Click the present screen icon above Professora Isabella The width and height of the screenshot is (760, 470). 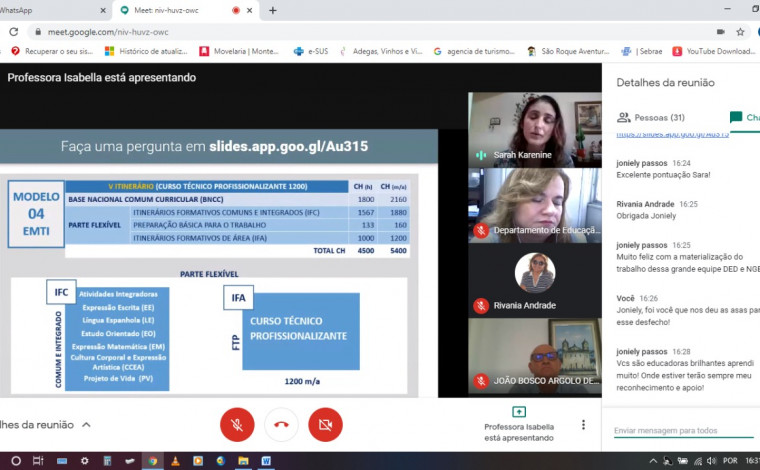pos(518,411)
